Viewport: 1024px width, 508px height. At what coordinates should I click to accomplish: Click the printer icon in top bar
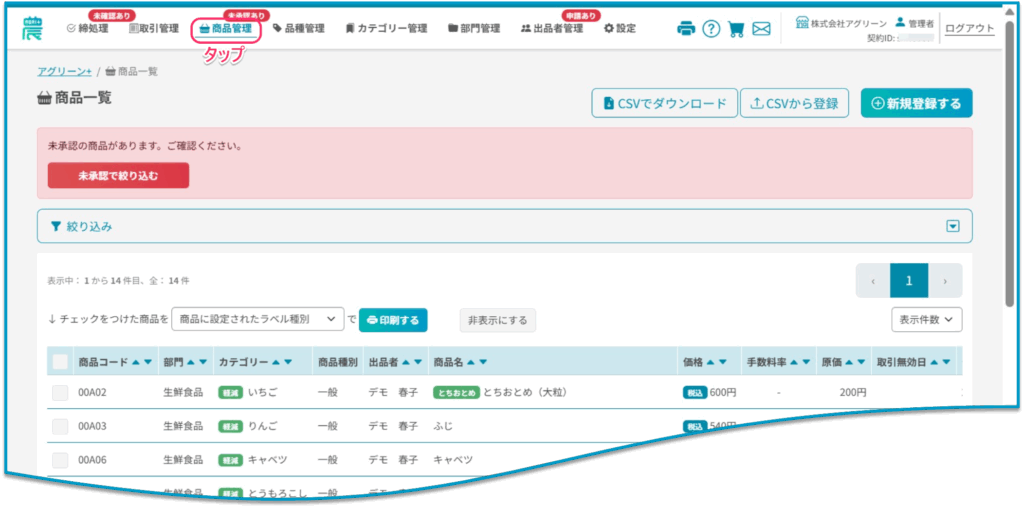pos(686,29)
